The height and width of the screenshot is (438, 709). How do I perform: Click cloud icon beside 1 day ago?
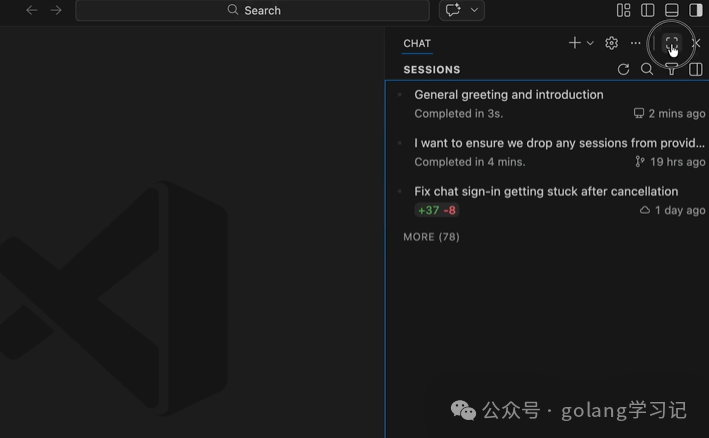click(x=644, y=210)
